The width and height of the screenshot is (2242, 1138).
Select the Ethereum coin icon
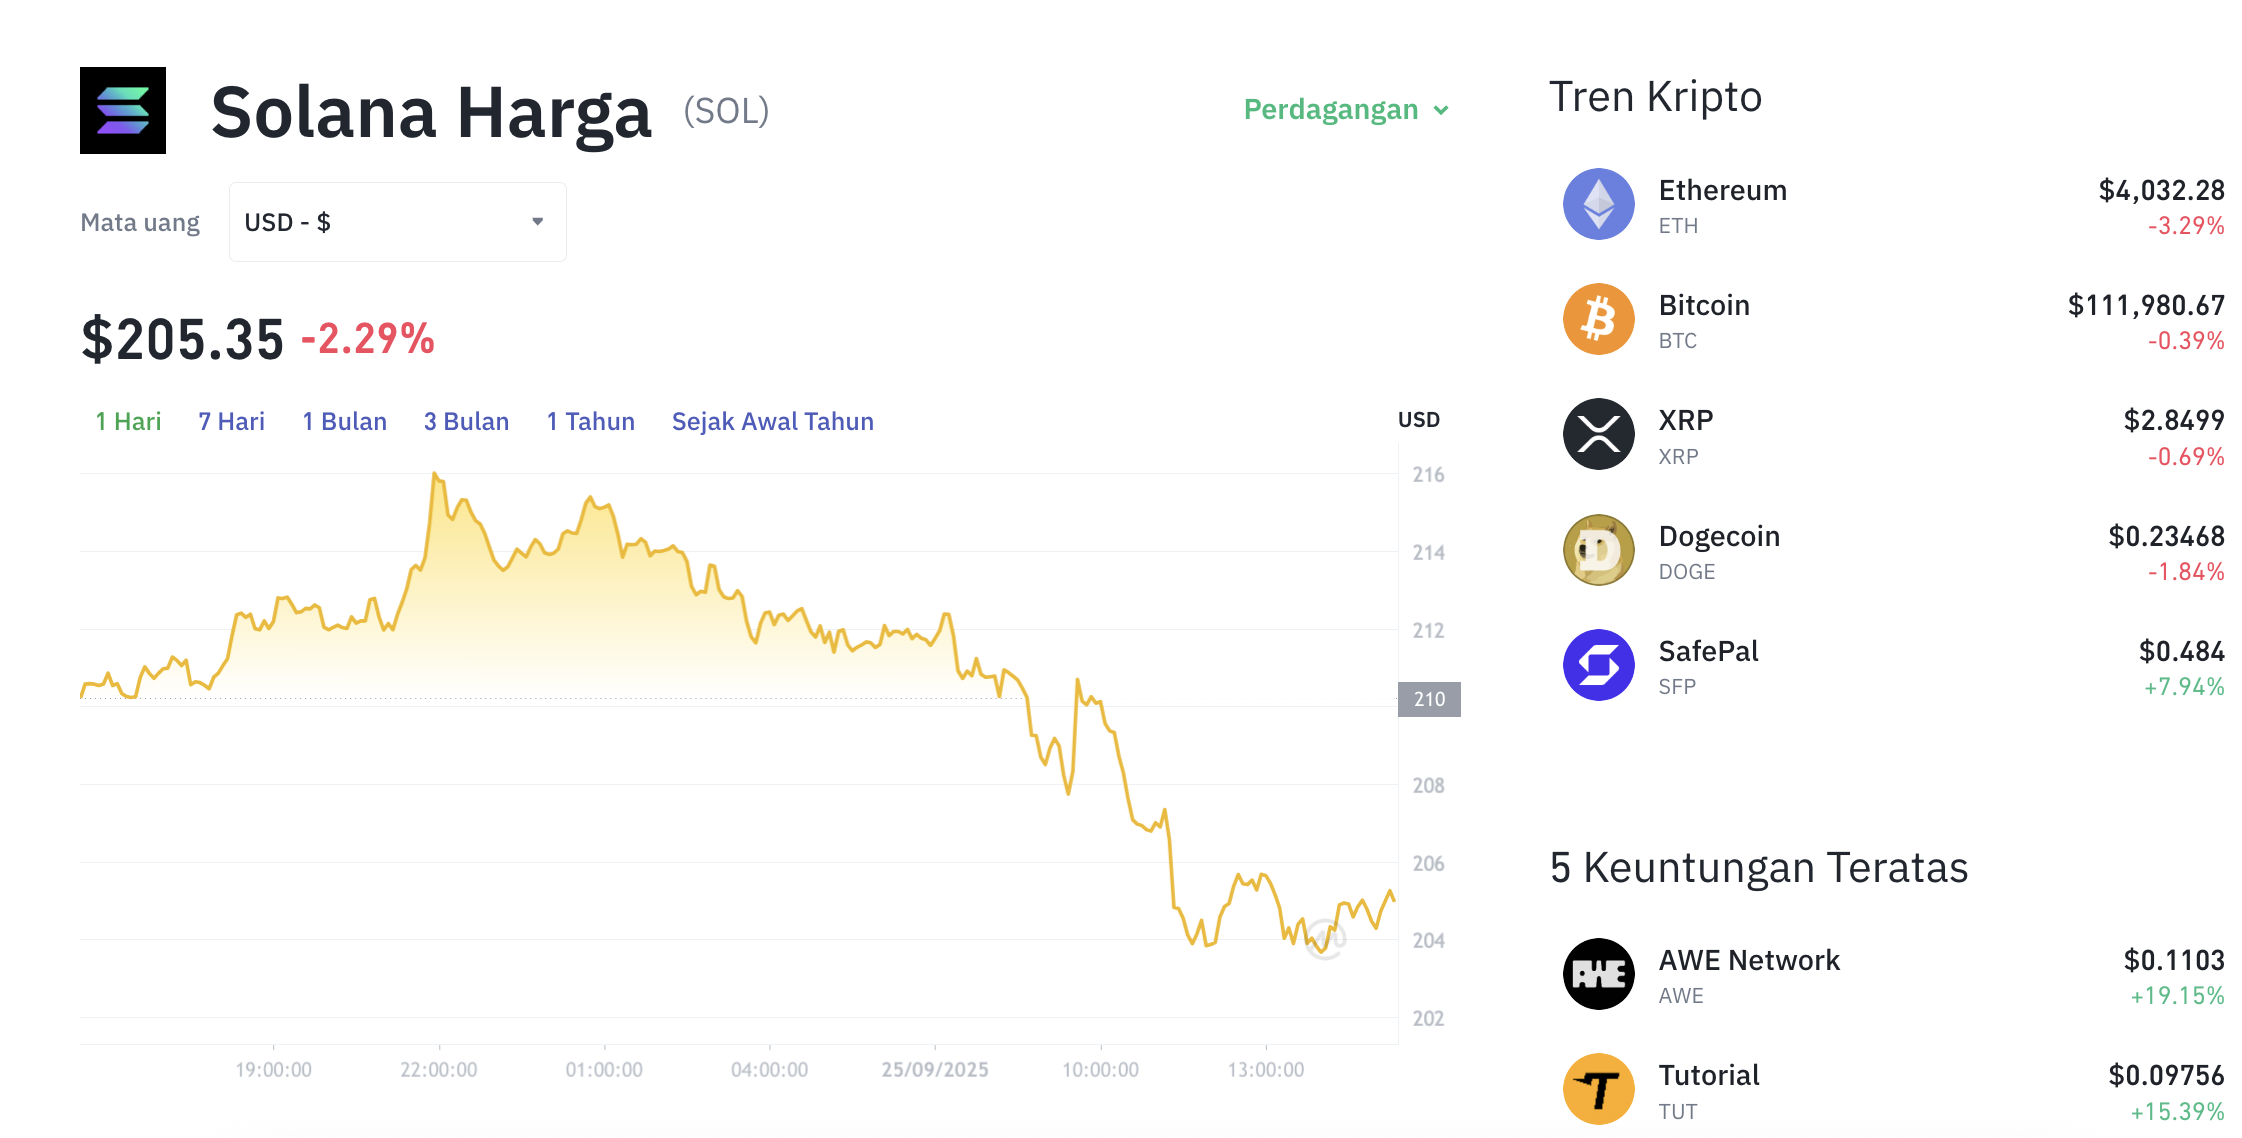[x=1597, y=203]
